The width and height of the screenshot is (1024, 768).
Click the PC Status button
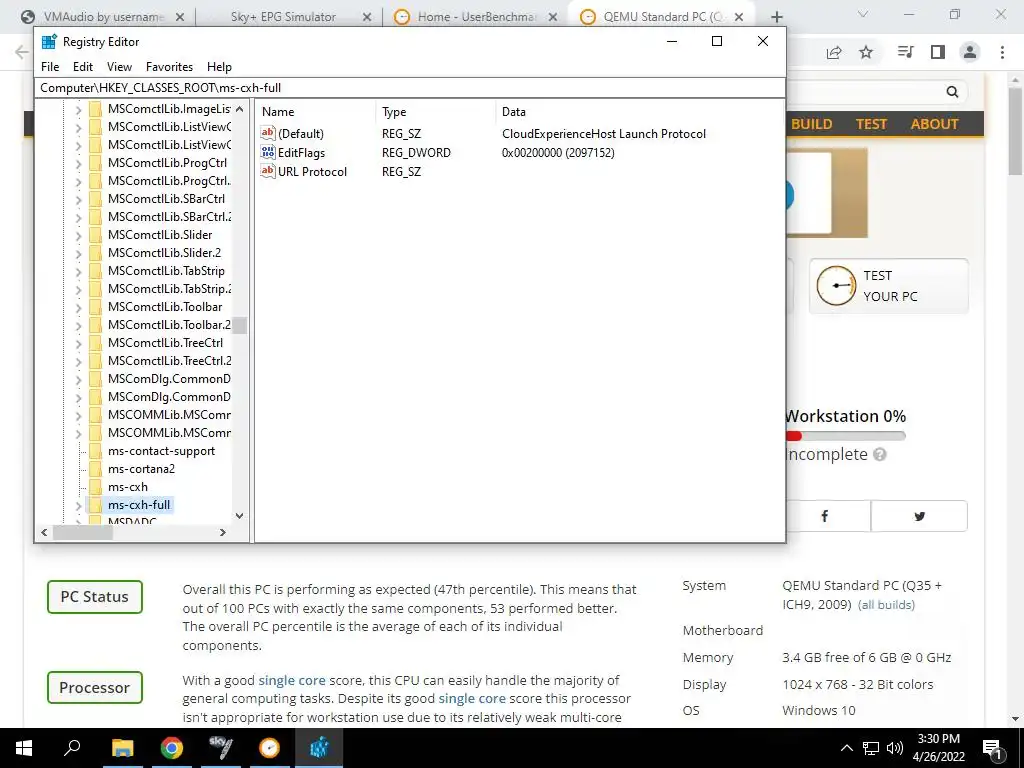pyautogui.click(x=95, y=597)
